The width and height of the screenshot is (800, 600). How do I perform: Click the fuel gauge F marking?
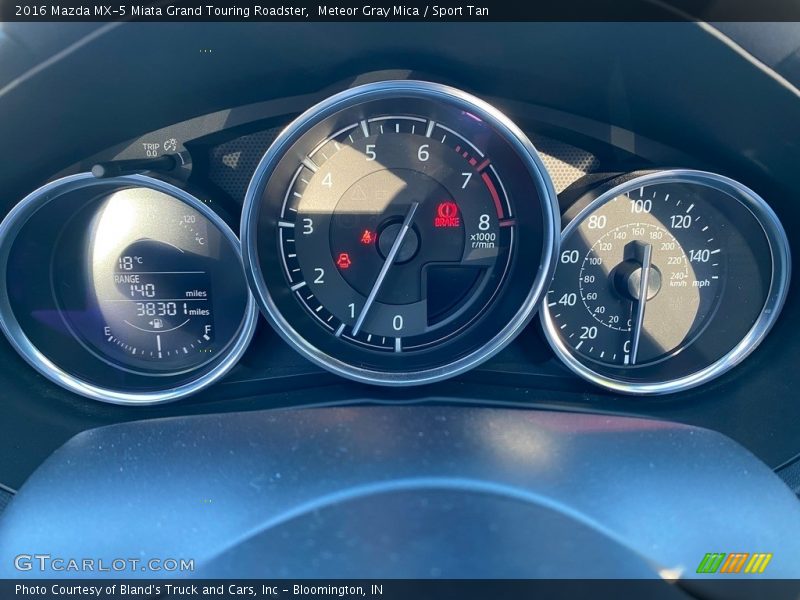(x=208, y=331)
